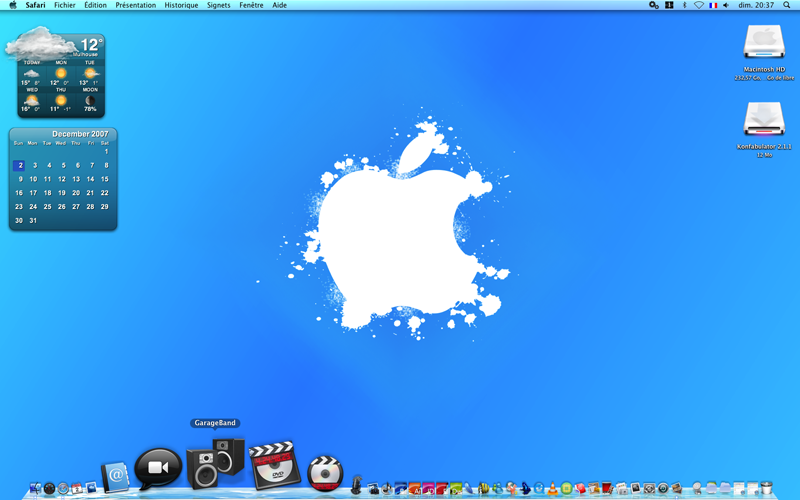800x500 pixels.
Task: Open the Fichier menu
Action: (x=65, y=5)
